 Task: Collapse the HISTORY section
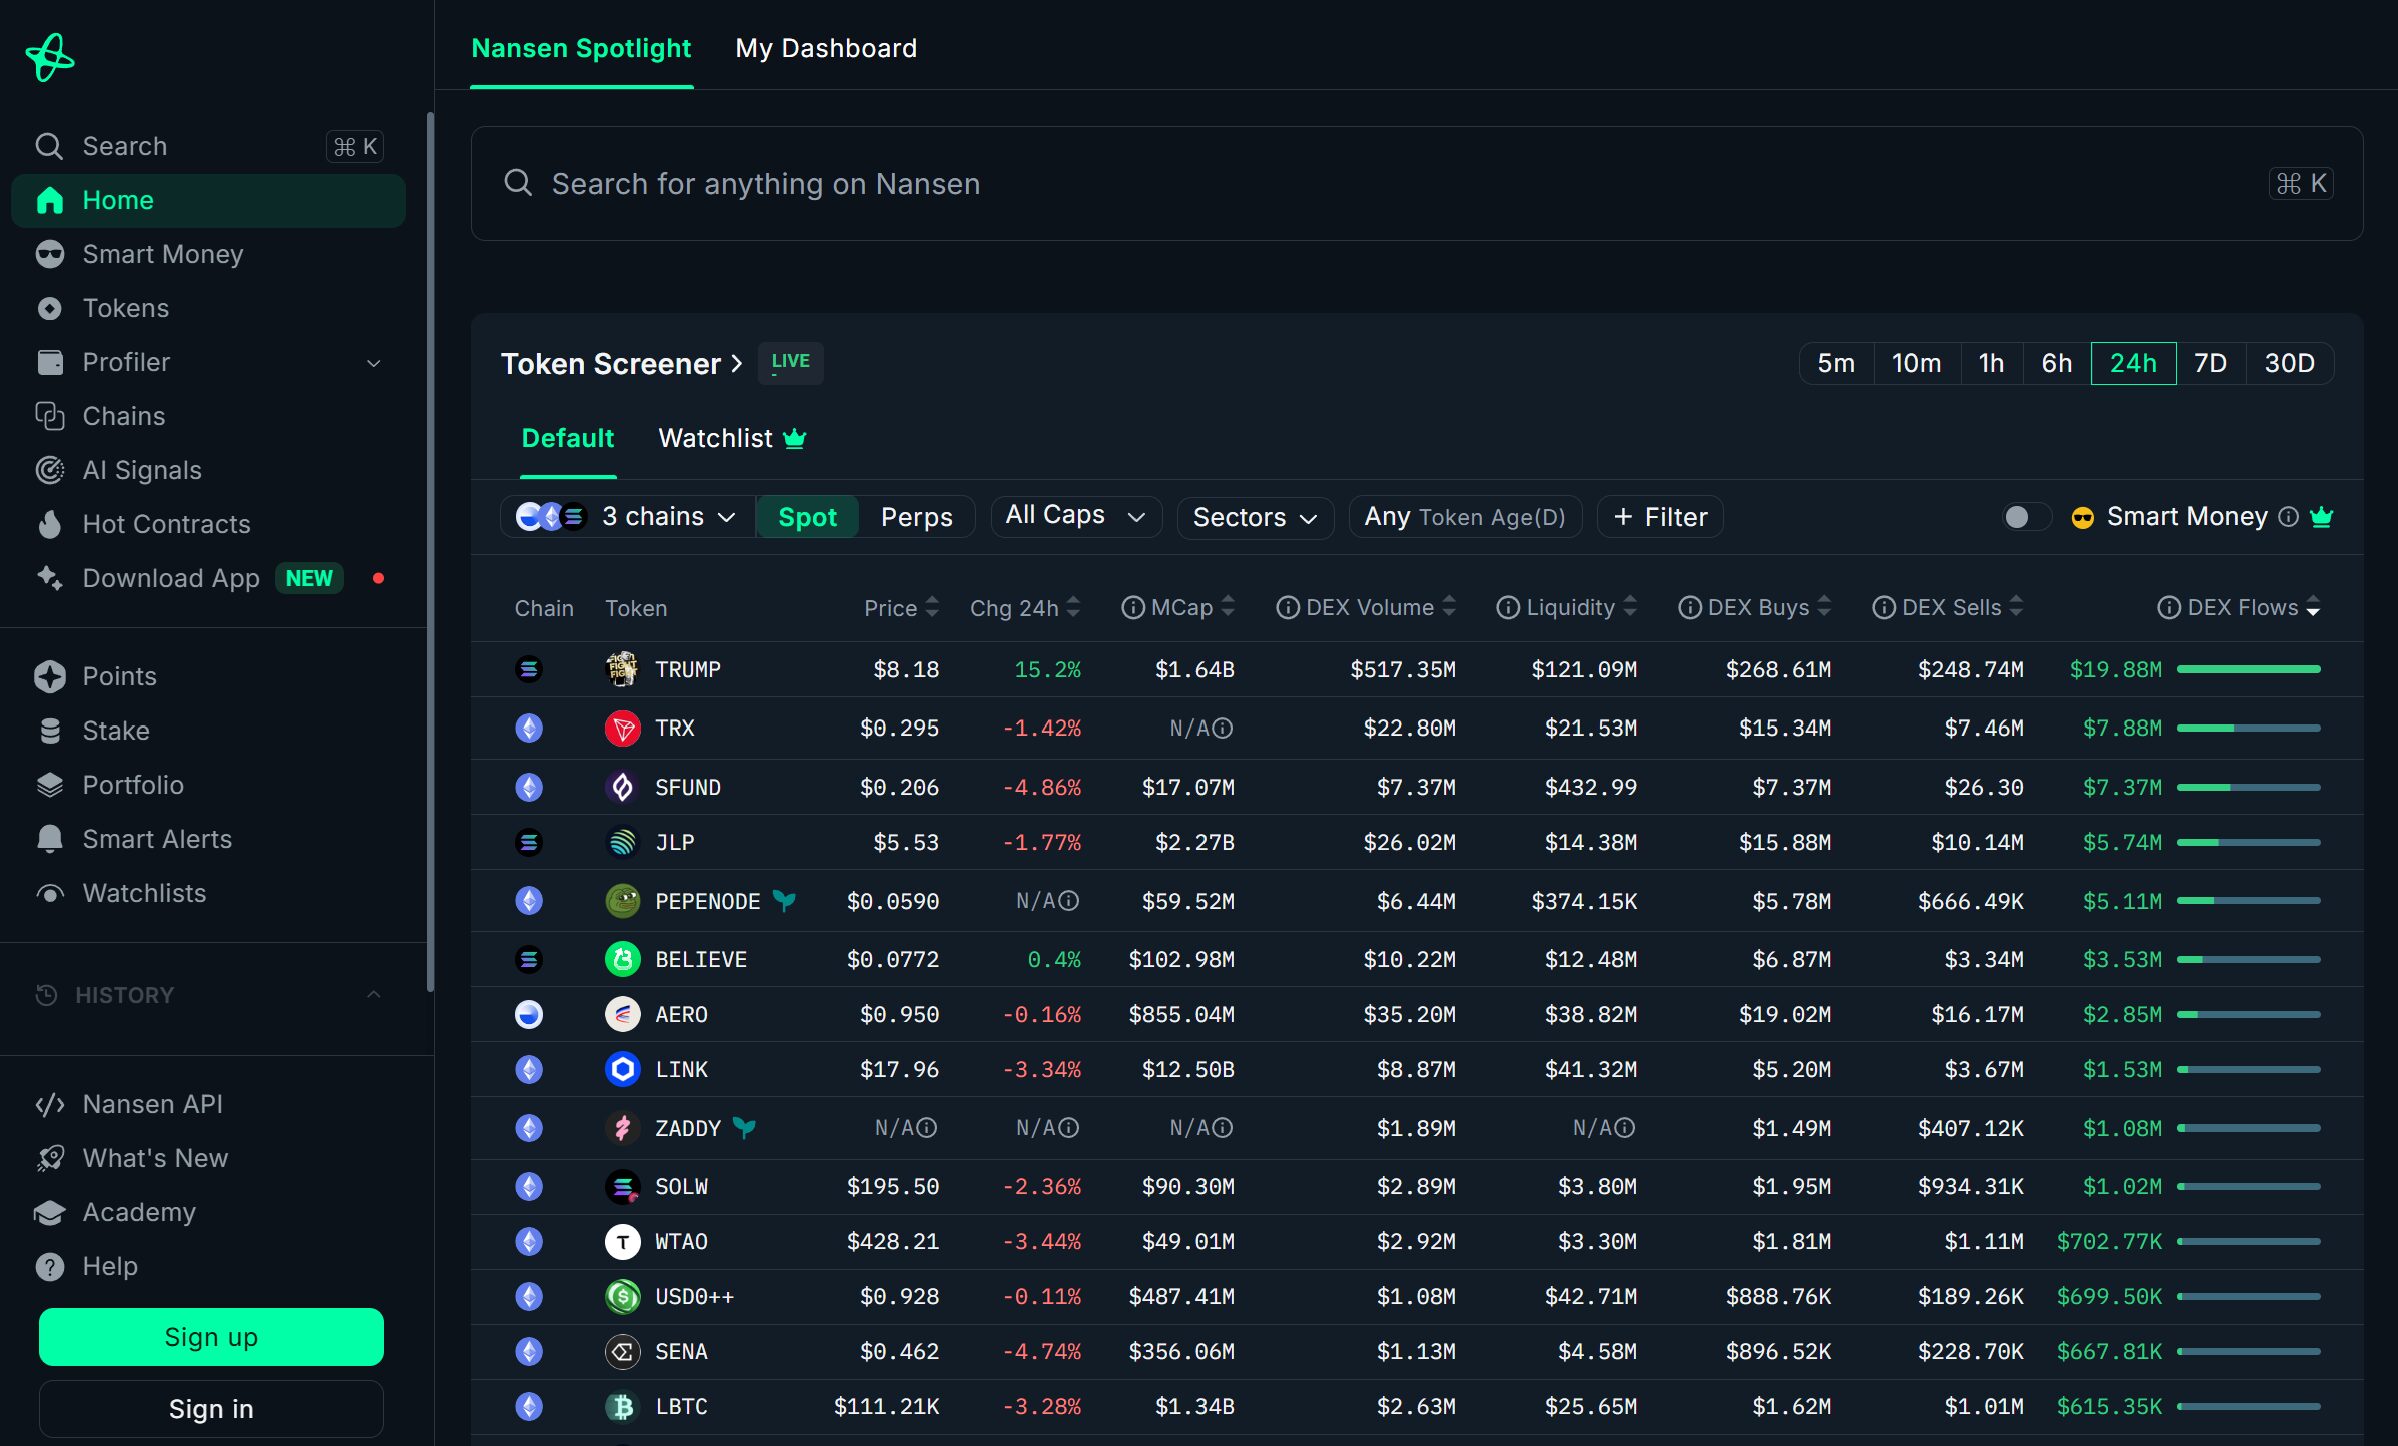[373, 995]
